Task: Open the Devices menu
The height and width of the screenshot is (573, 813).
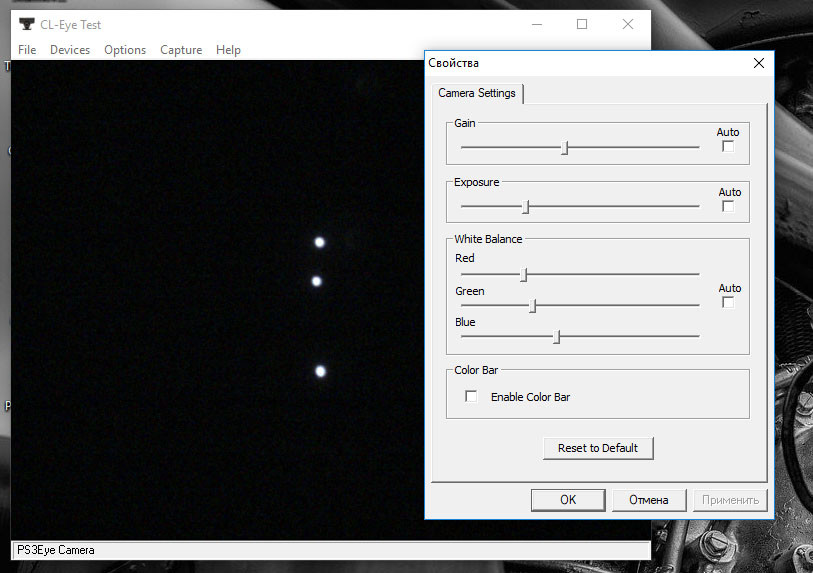Action: point(70,50)
